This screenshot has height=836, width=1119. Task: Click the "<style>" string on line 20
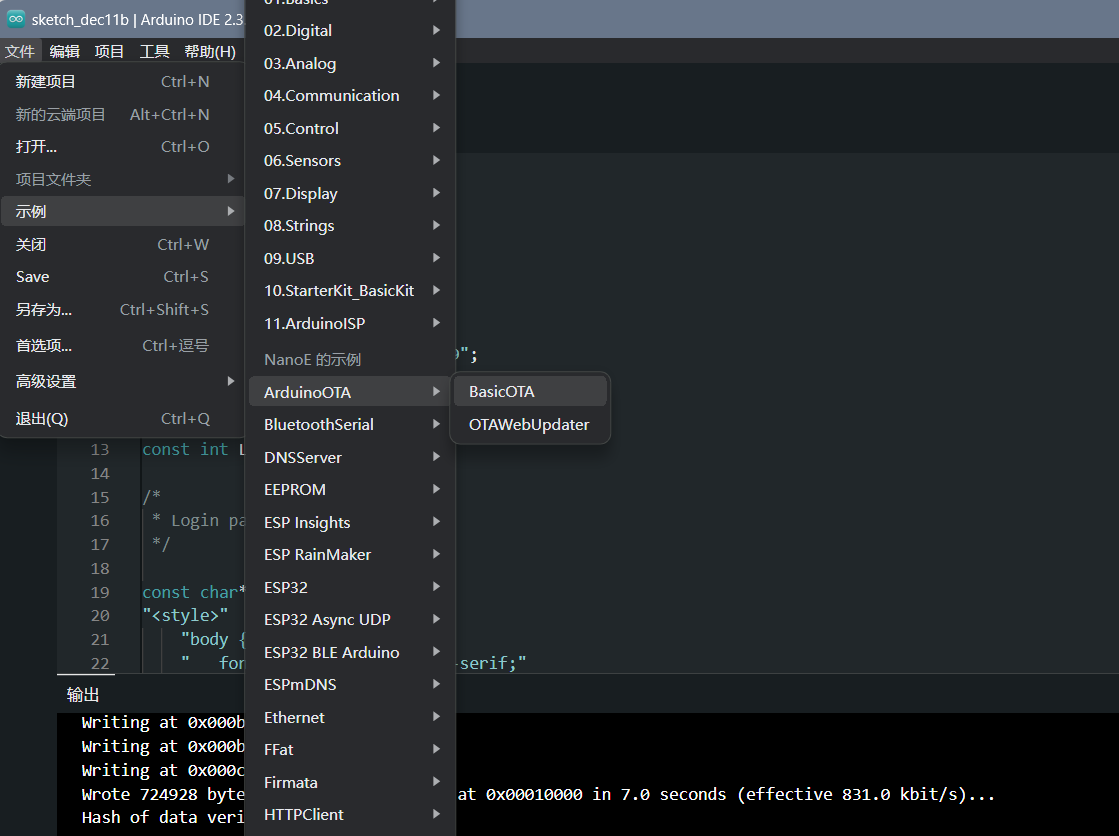(x=186, y=615)
